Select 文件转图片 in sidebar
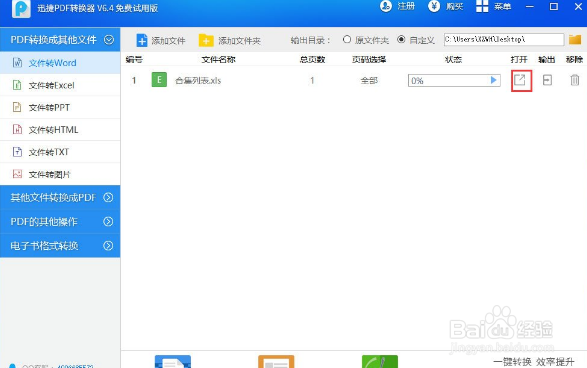The width and height of the screenshot is (587, 368). 60,174
